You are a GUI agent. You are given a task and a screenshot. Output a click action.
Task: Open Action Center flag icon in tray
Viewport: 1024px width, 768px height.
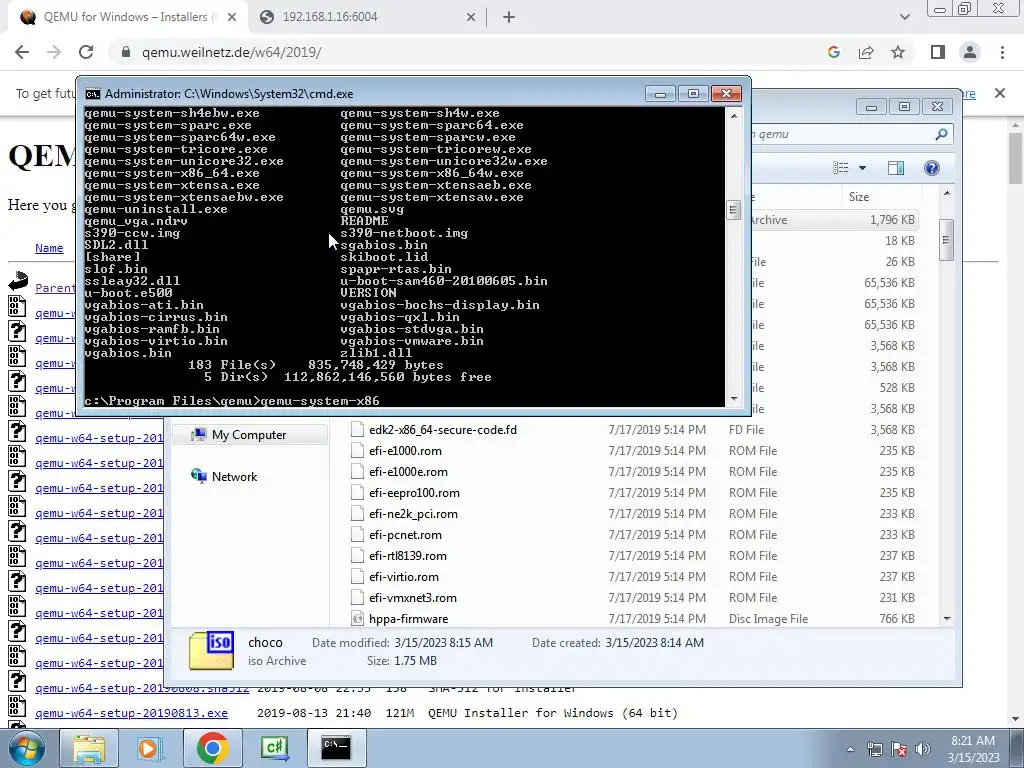[x=899, y=749]
